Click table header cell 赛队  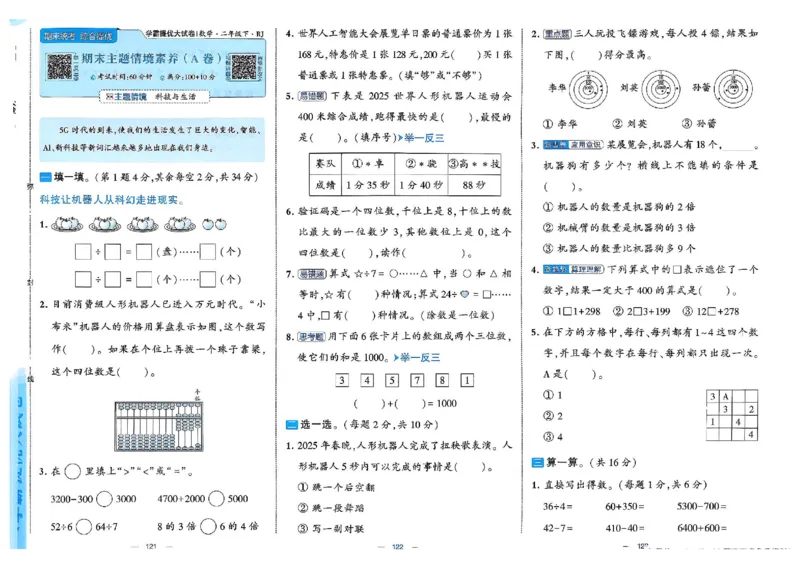click(x=325, y=164)
